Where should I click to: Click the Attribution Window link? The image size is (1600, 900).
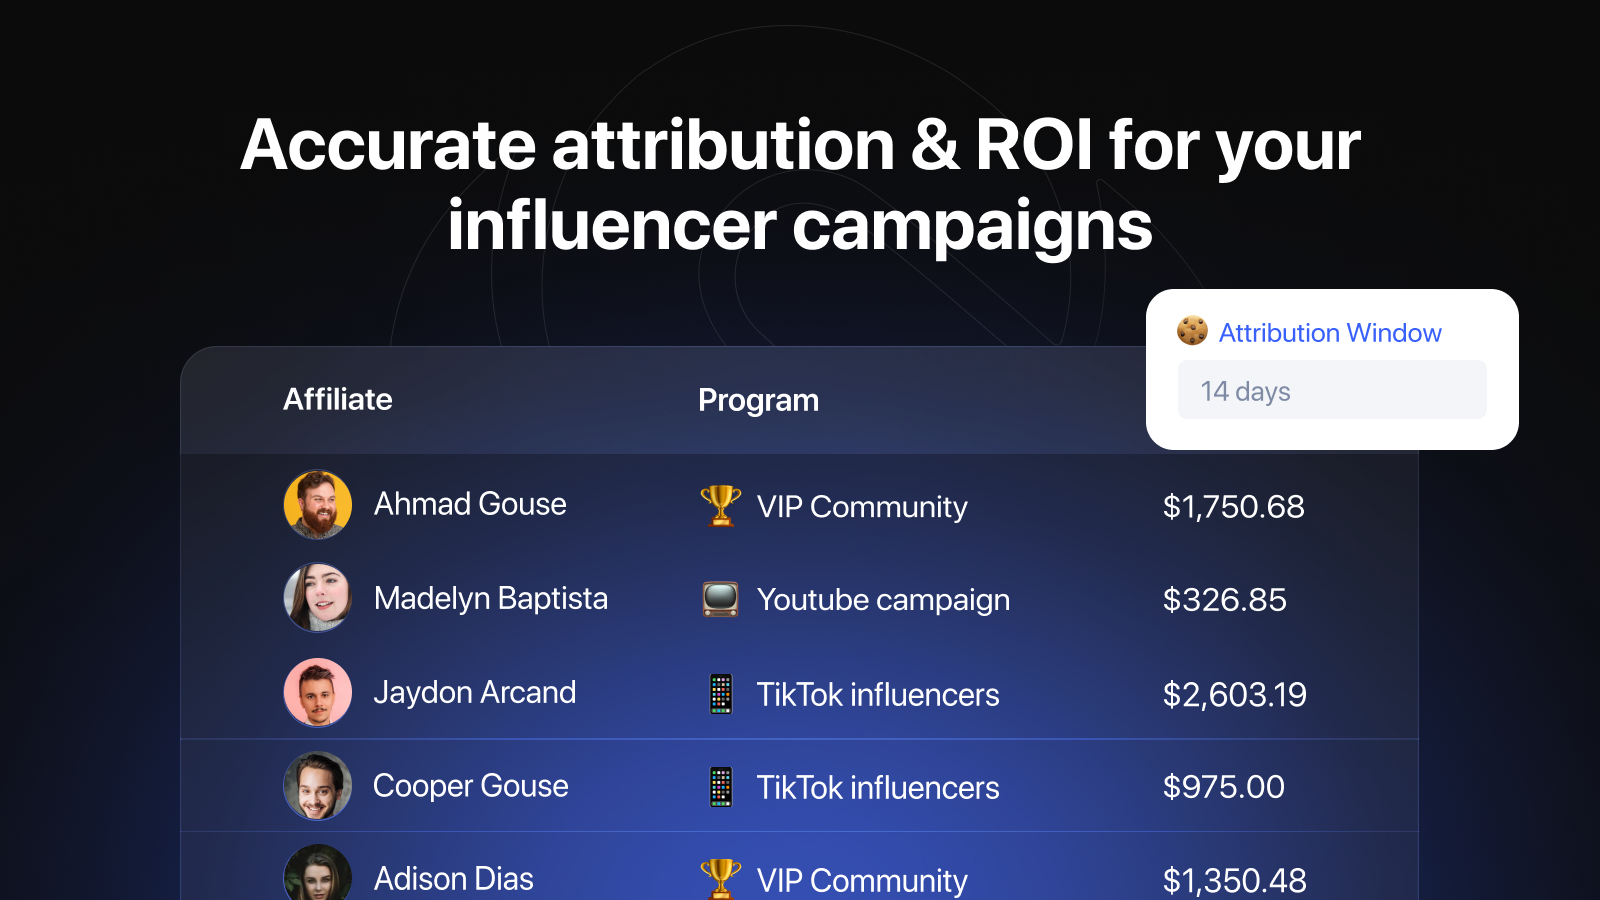1330,332
